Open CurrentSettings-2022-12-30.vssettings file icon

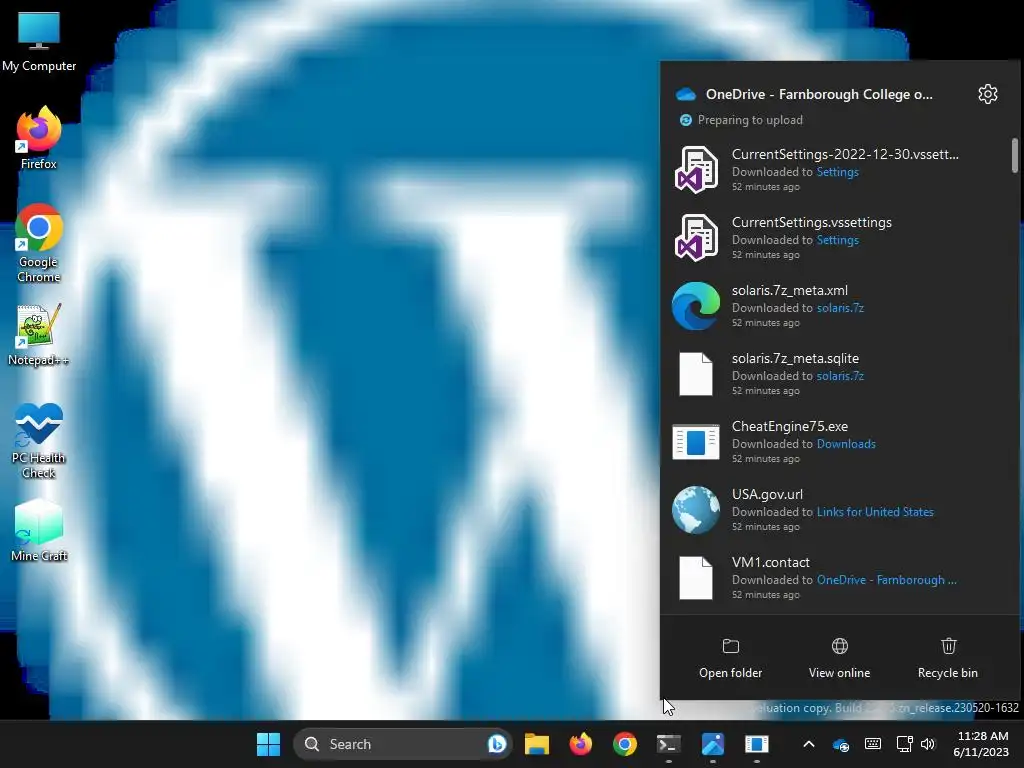coord(696,170)
